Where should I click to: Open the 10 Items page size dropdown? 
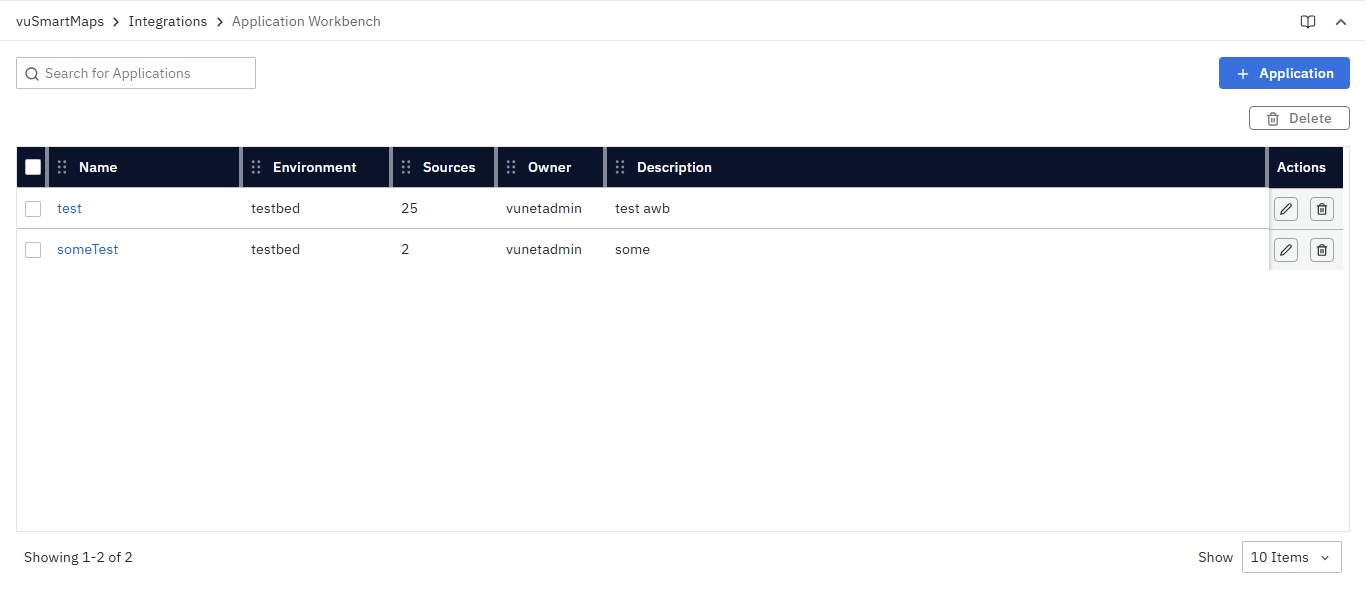point(1291,557)
